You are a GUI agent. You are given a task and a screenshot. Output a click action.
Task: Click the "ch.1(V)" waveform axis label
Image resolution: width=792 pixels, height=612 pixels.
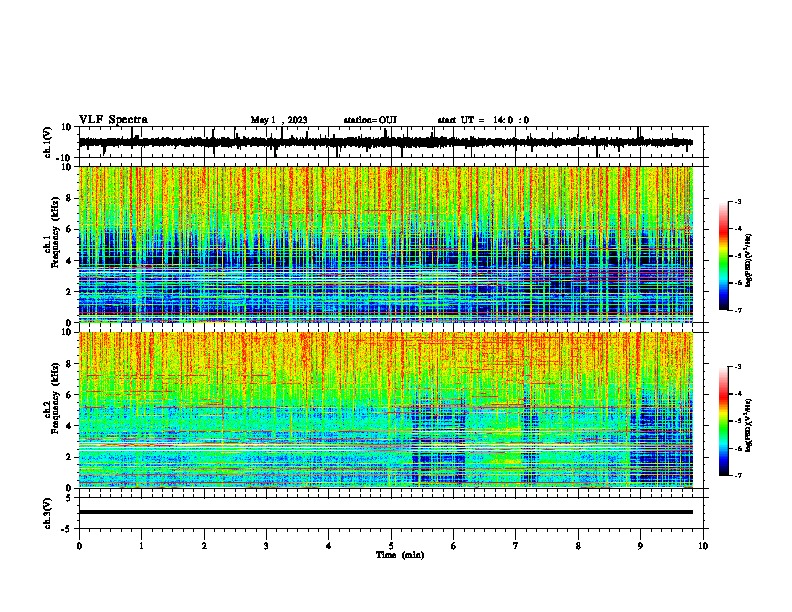[48, 142]
